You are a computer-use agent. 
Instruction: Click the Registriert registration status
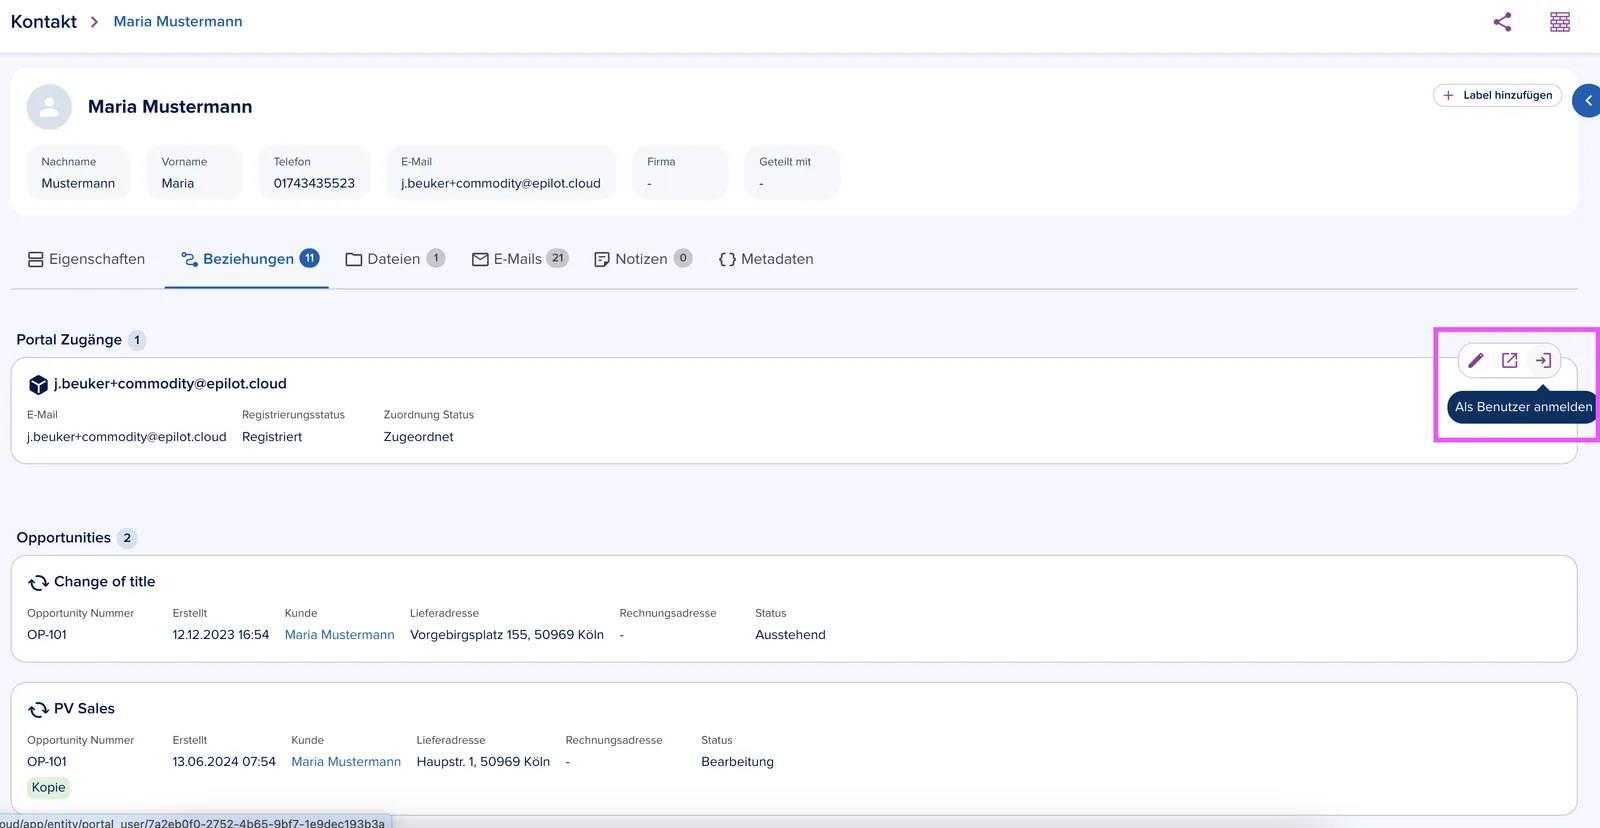click(x=272, y=437)
